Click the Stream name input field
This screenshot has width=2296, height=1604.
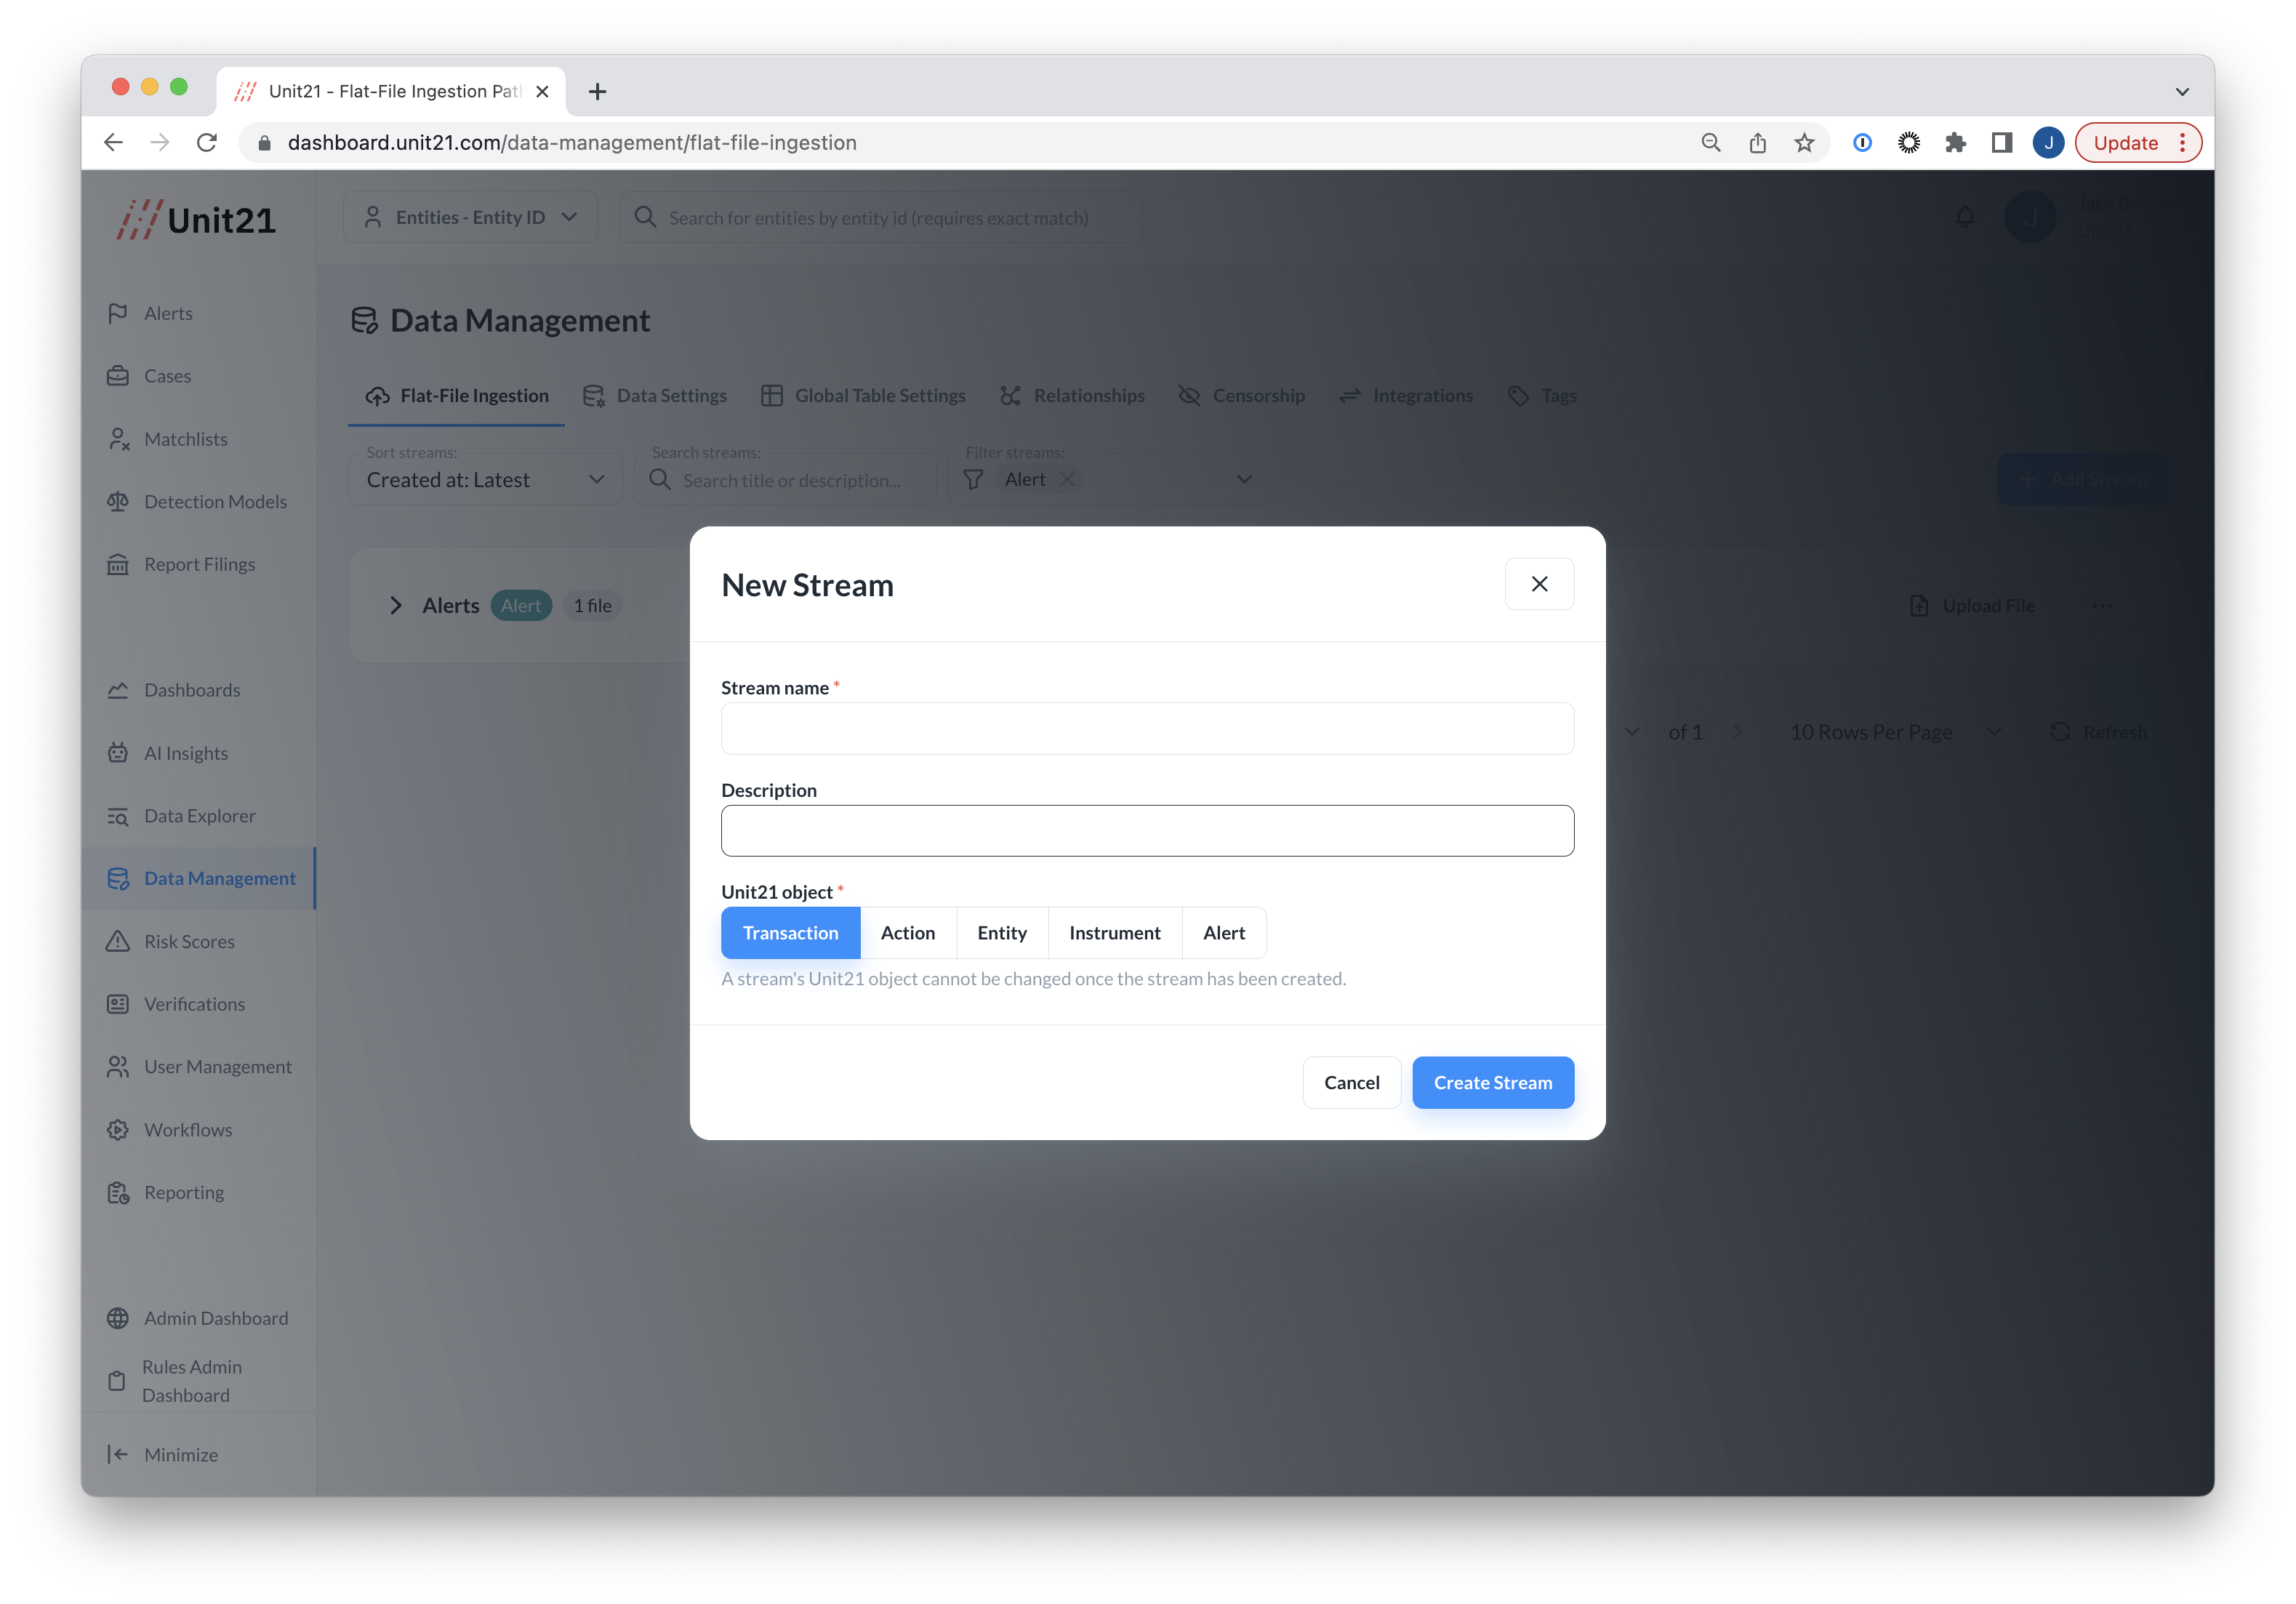(1146, 728)
